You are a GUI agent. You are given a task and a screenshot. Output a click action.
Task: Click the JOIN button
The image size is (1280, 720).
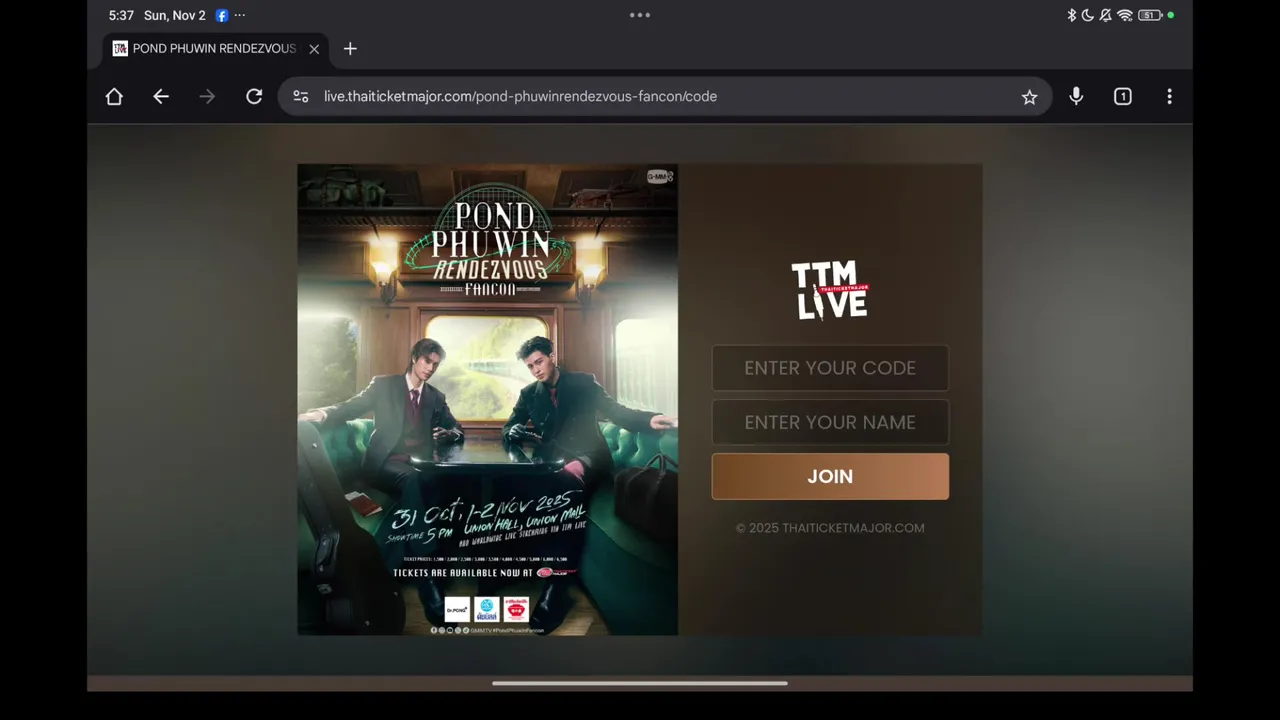(x=830, y=476)
